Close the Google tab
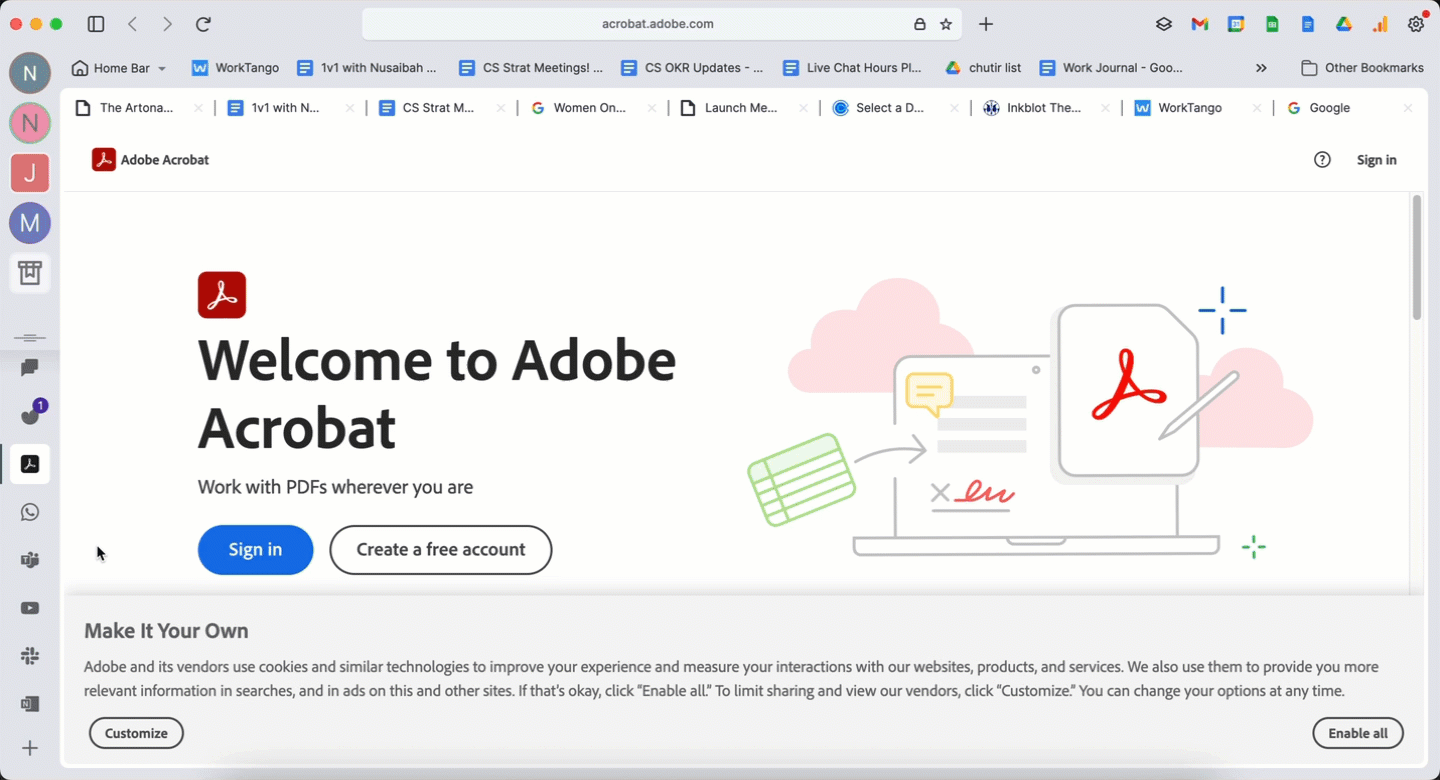The width and height of the screenshot is (1440, 780). pos(1408,108)
